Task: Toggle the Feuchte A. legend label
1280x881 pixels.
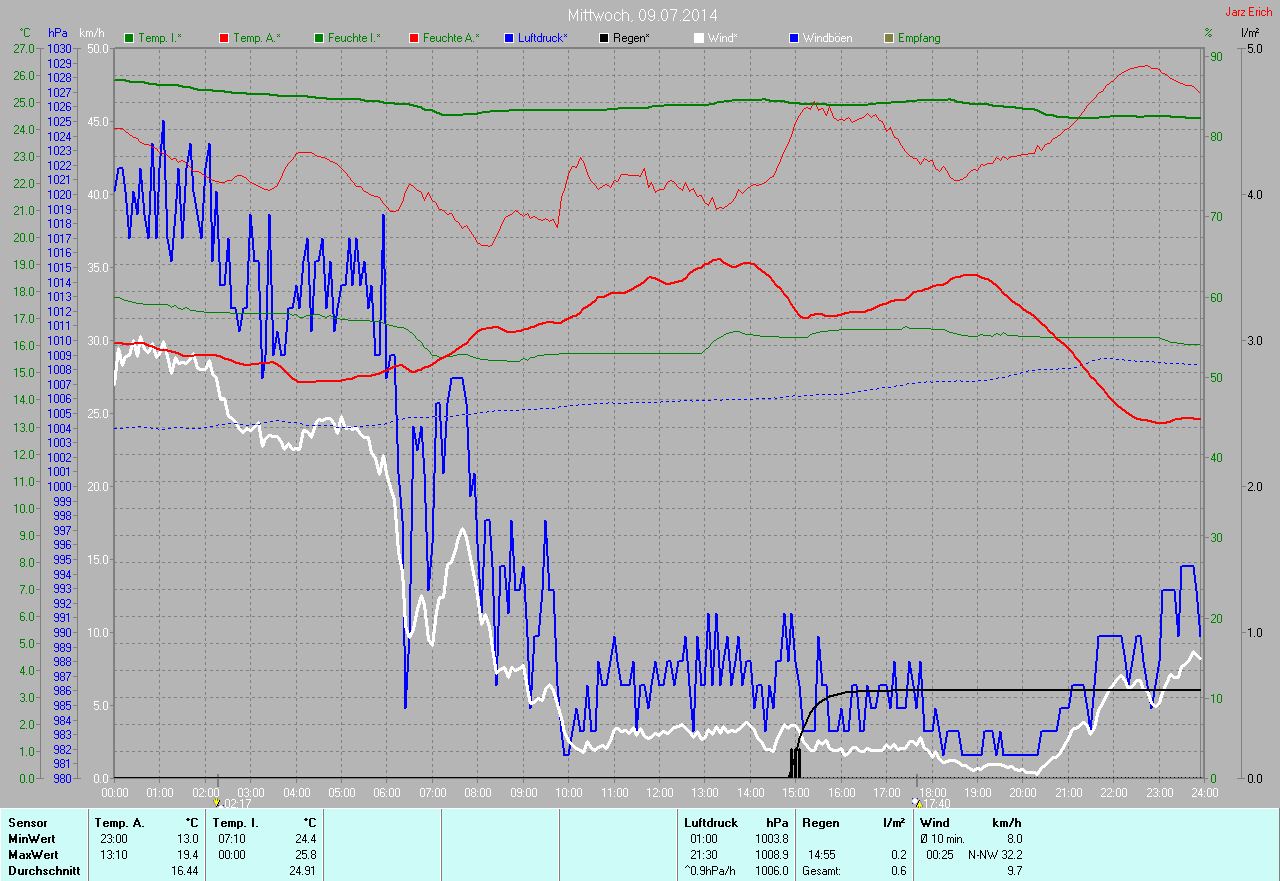Action: 450,38
